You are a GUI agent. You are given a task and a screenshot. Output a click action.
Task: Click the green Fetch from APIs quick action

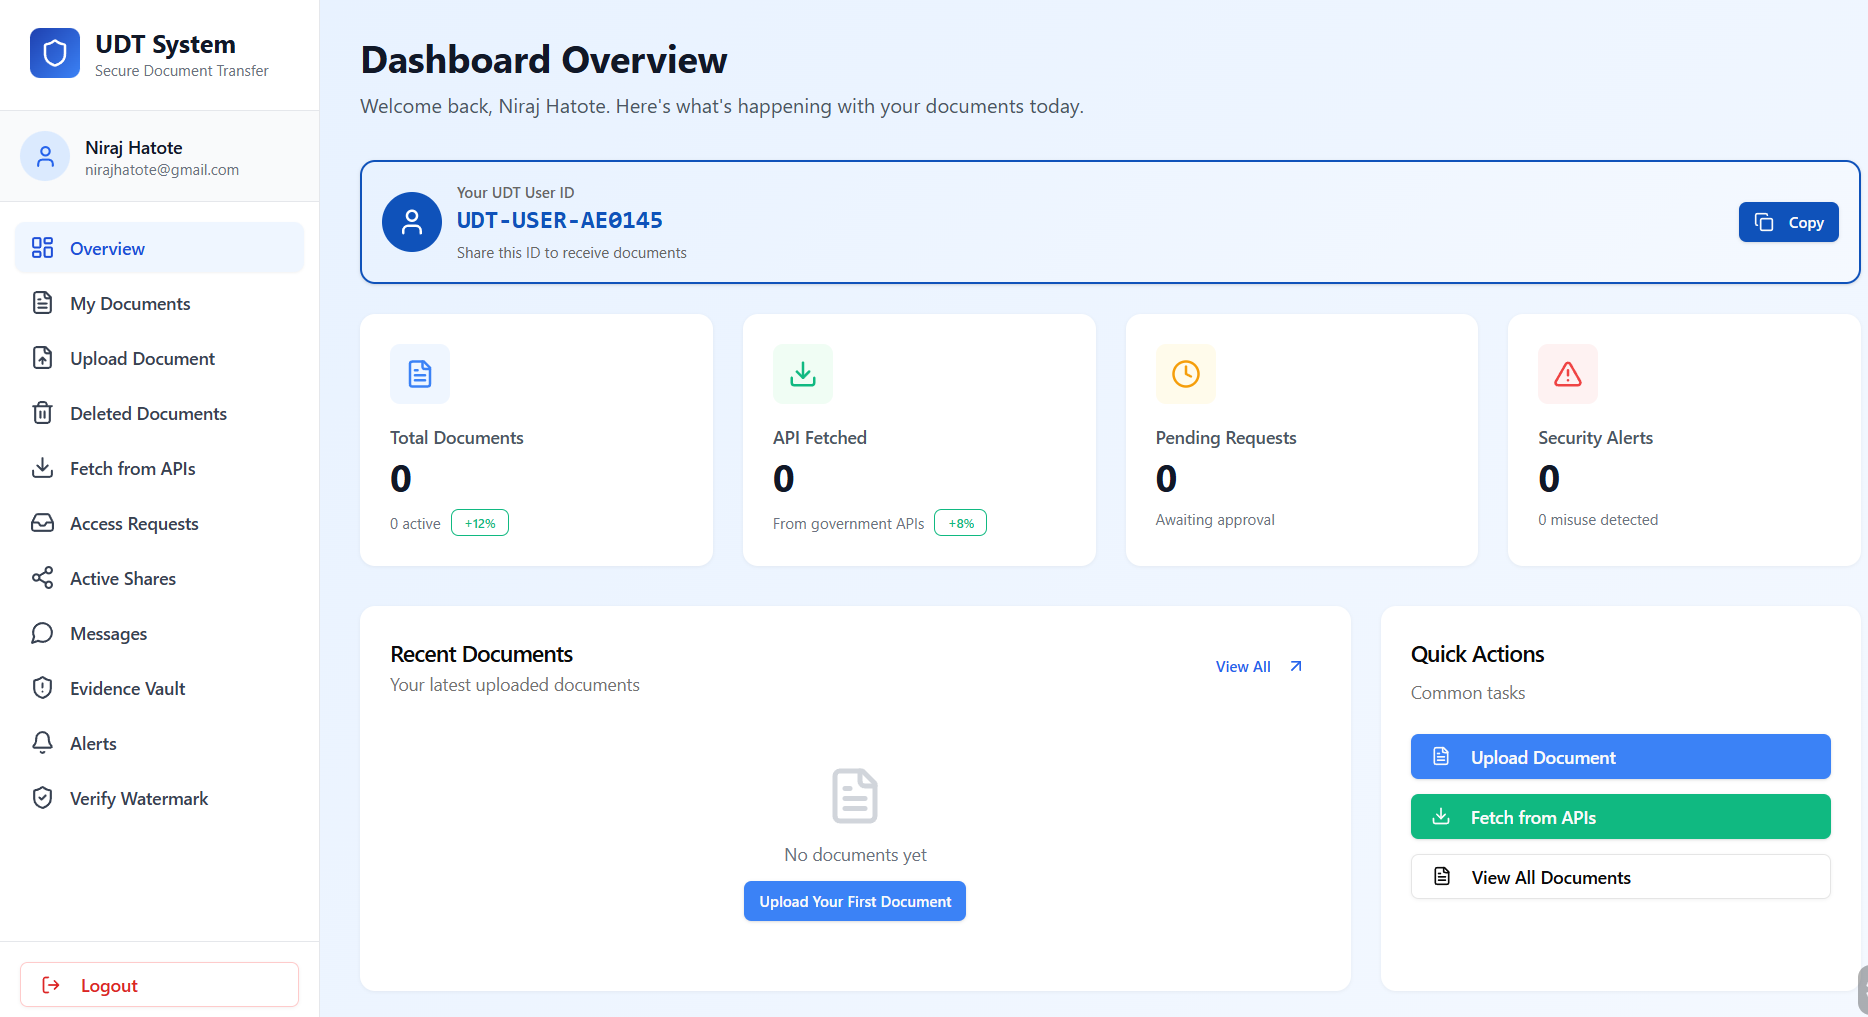tap(1620, 816)
